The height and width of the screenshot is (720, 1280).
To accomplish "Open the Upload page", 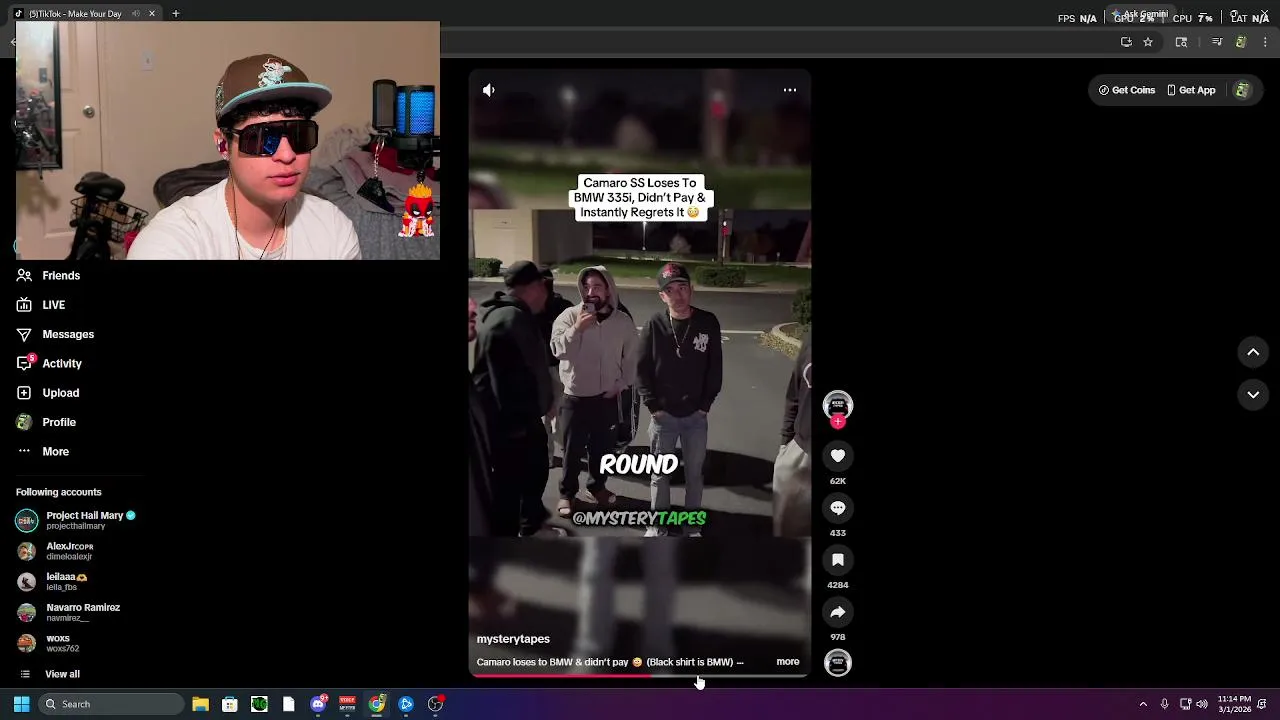I will click(47, 393).
